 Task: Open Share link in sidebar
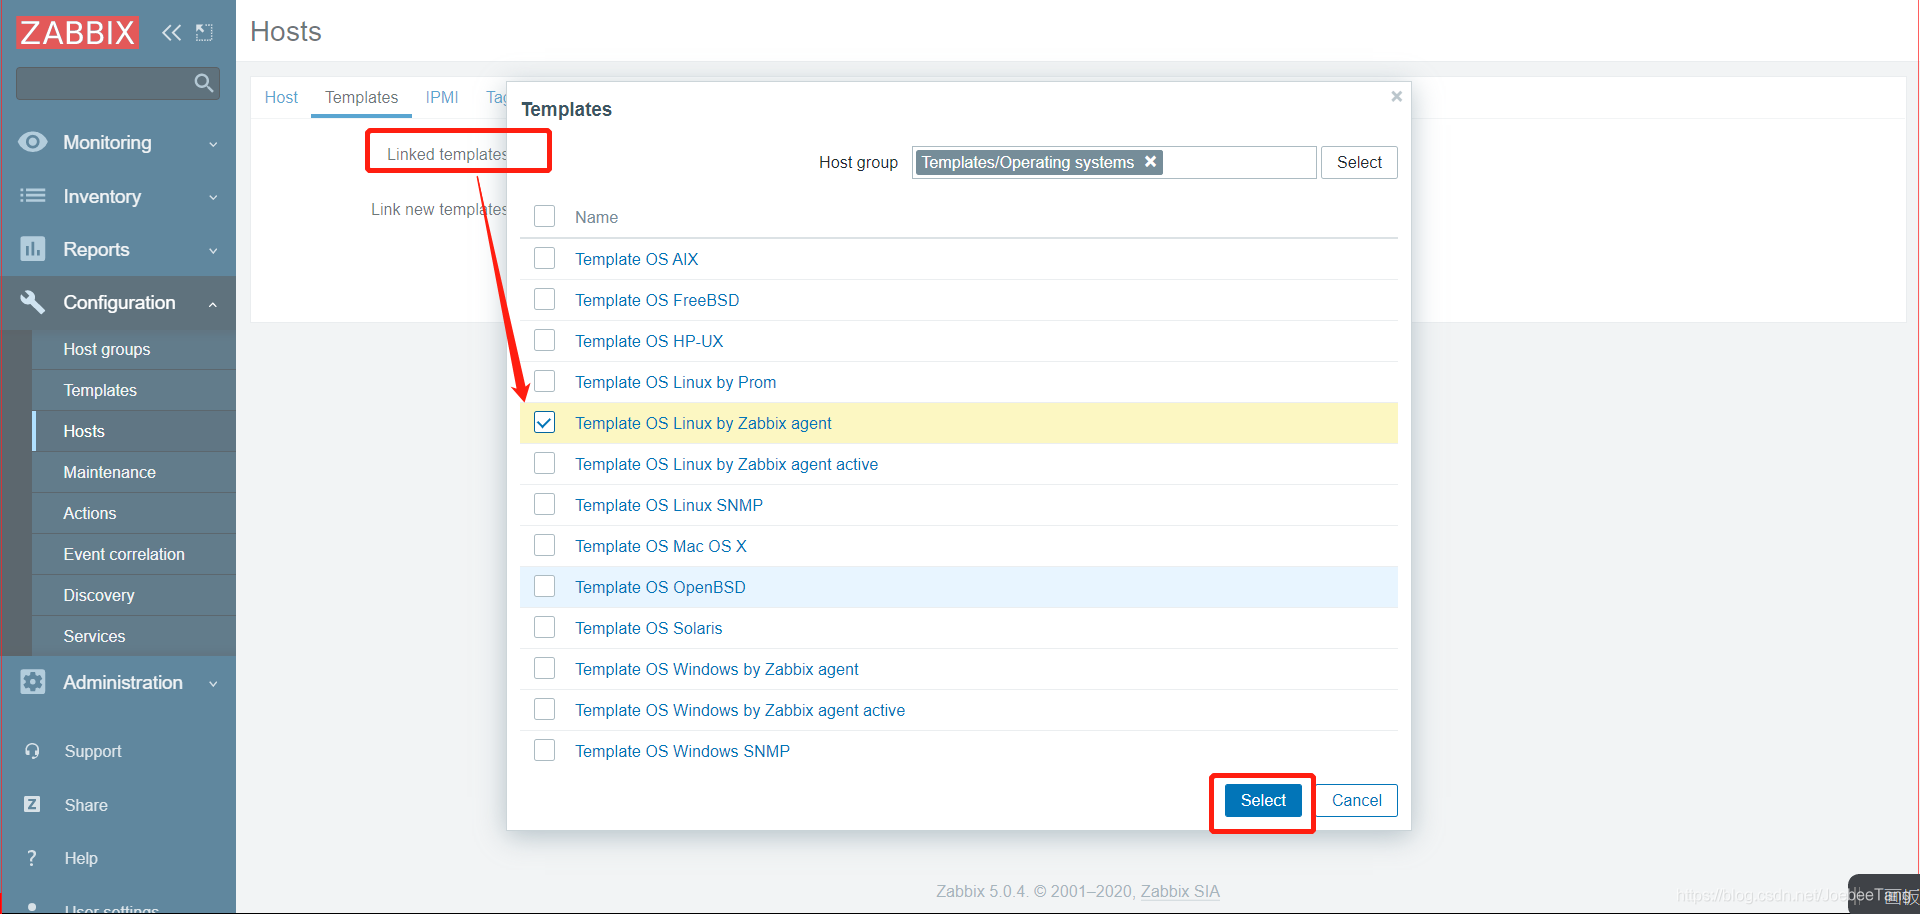click(86, 805)
